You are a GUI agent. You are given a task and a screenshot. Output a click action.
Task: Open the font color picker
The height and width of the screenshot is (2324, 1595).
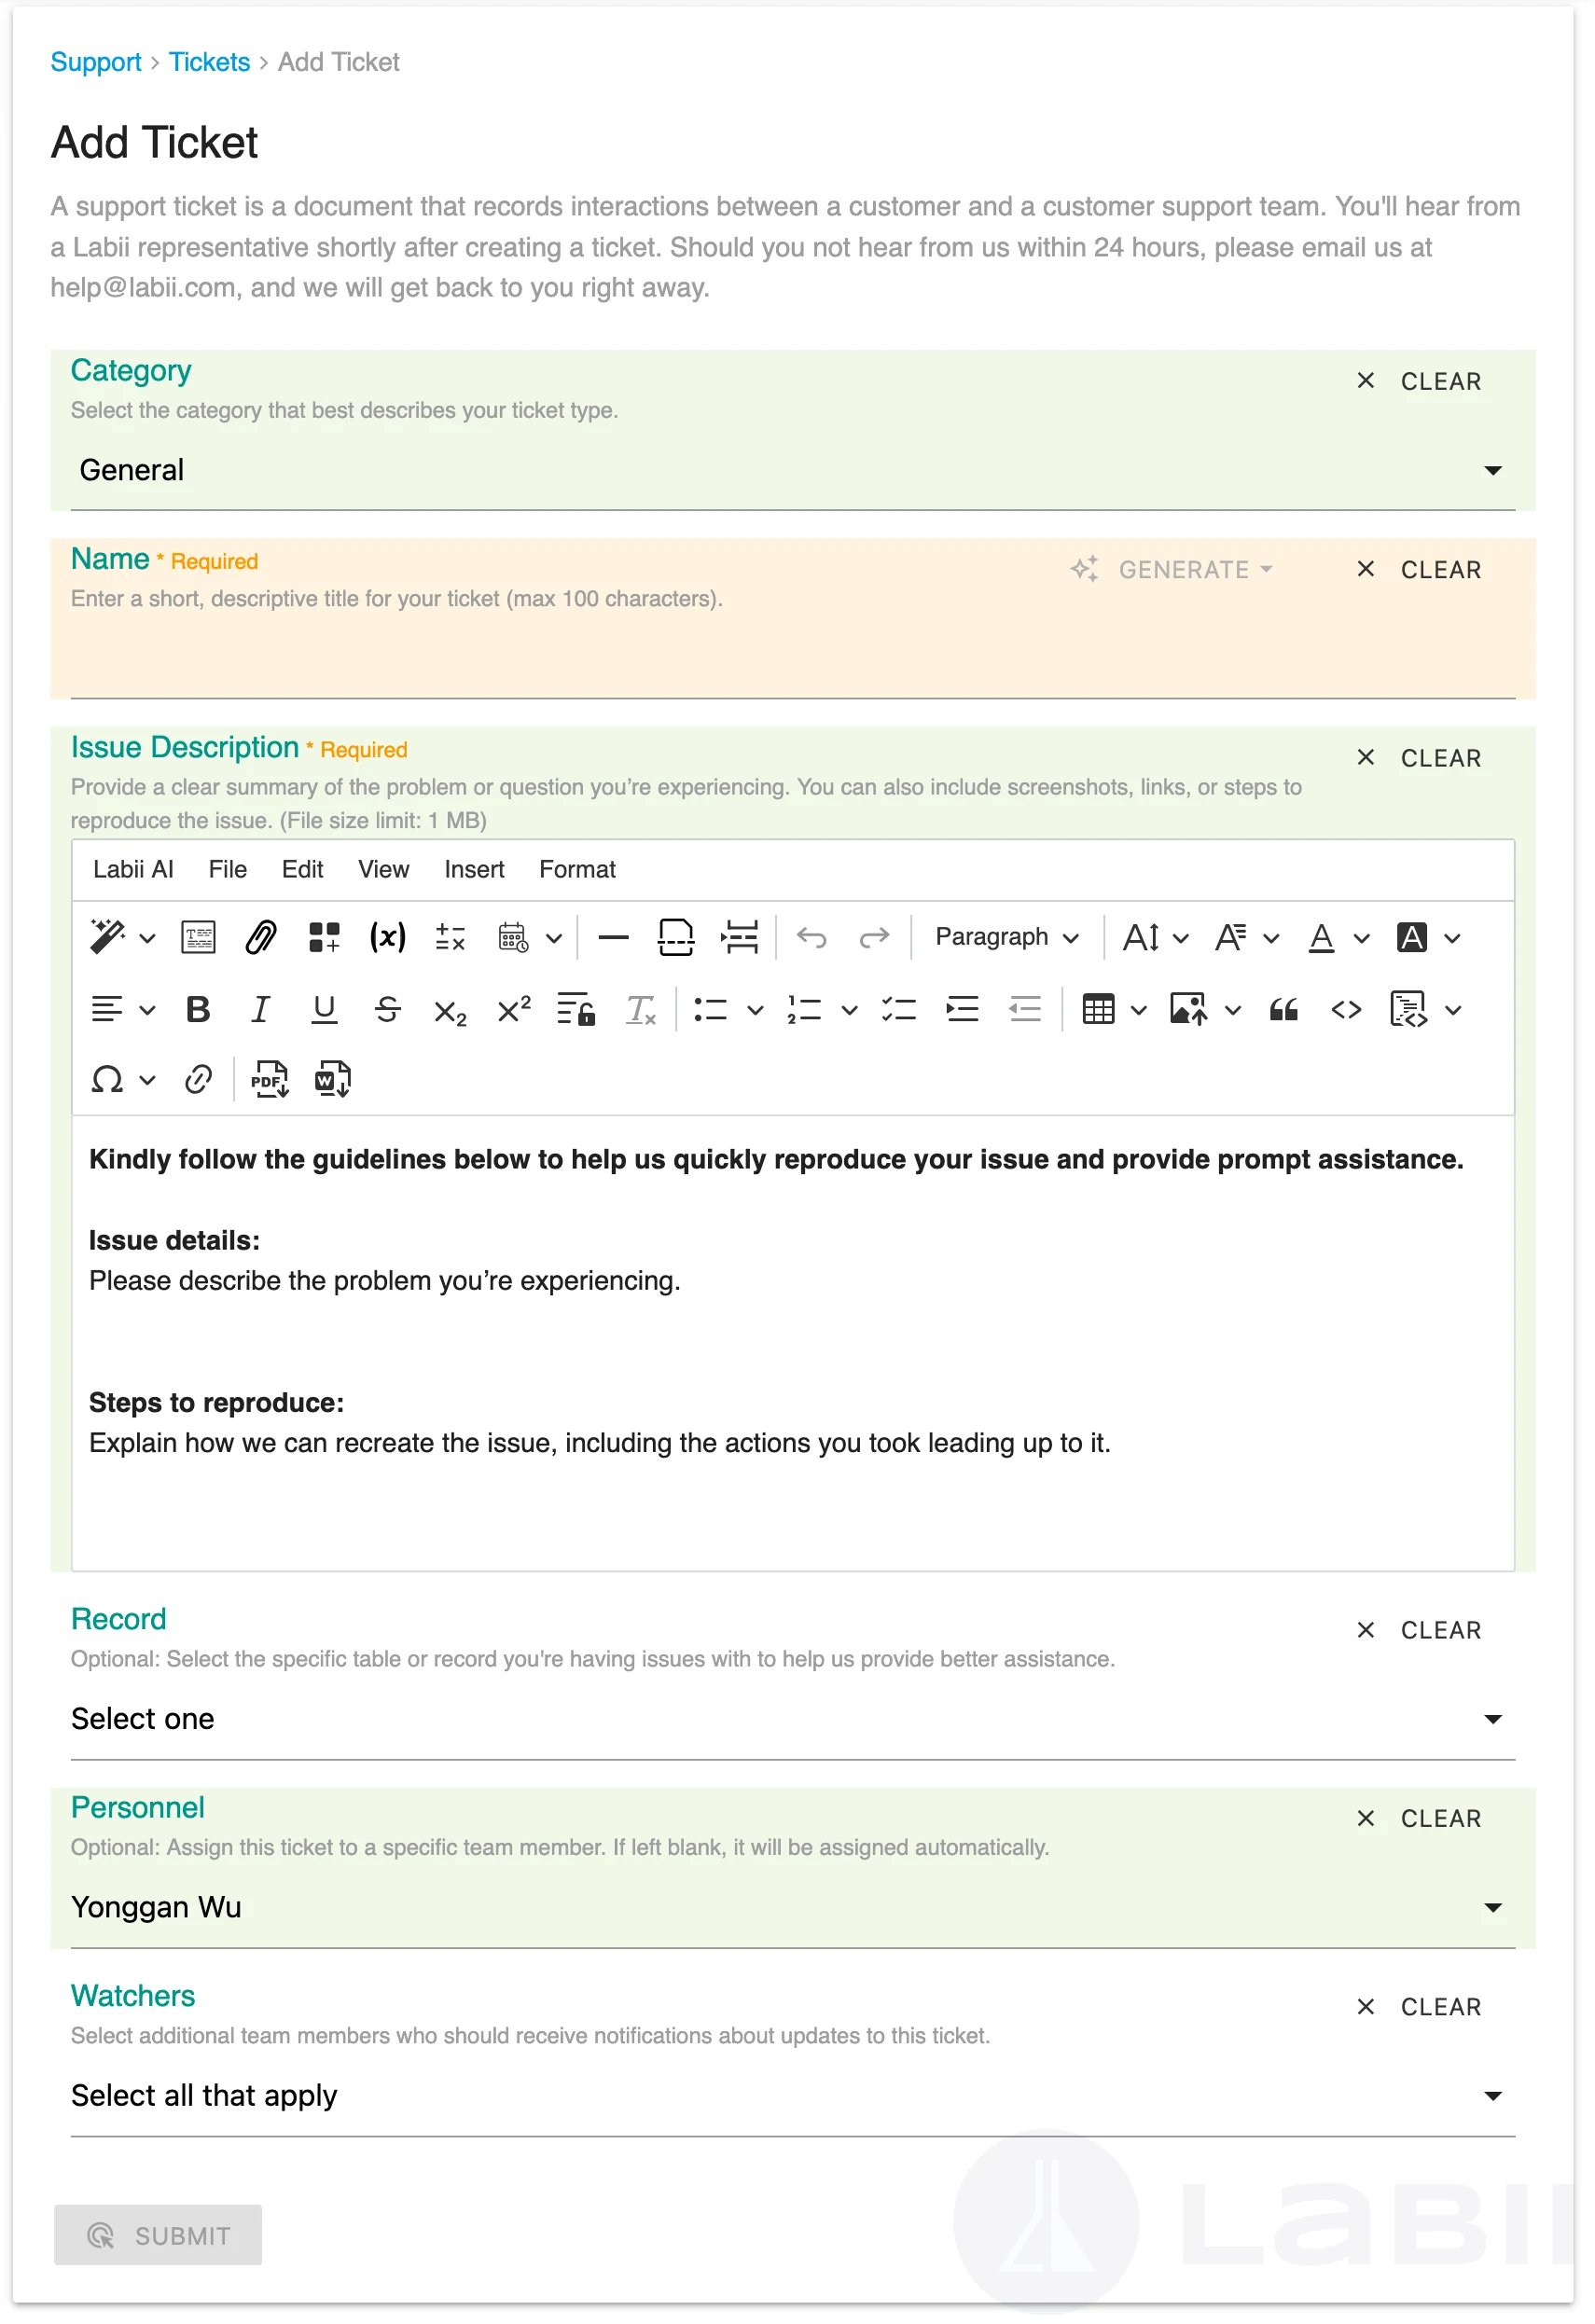[x=1322, y=938]
